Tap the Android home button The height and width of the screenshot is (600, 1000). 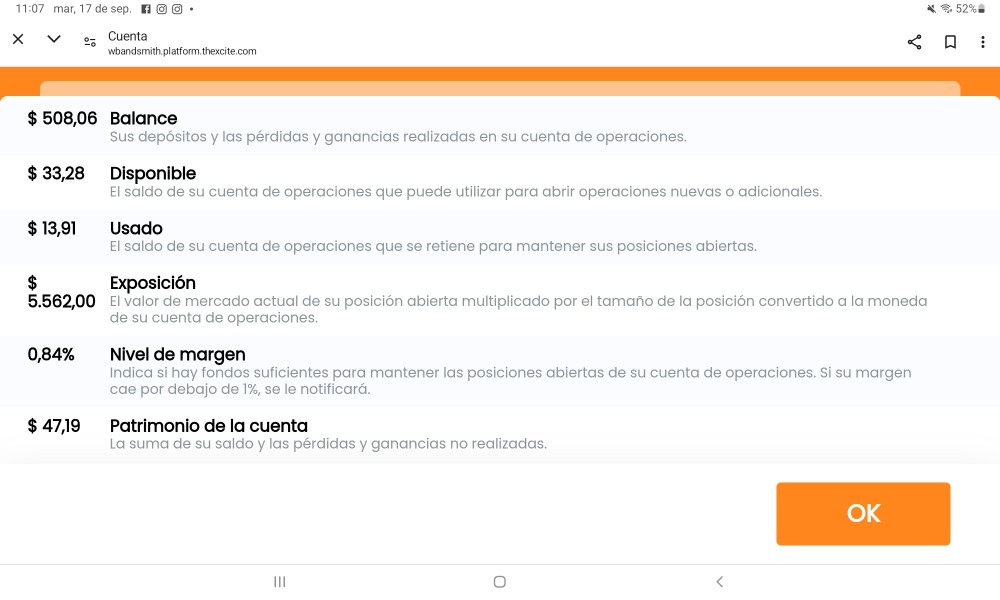(499, 582)
